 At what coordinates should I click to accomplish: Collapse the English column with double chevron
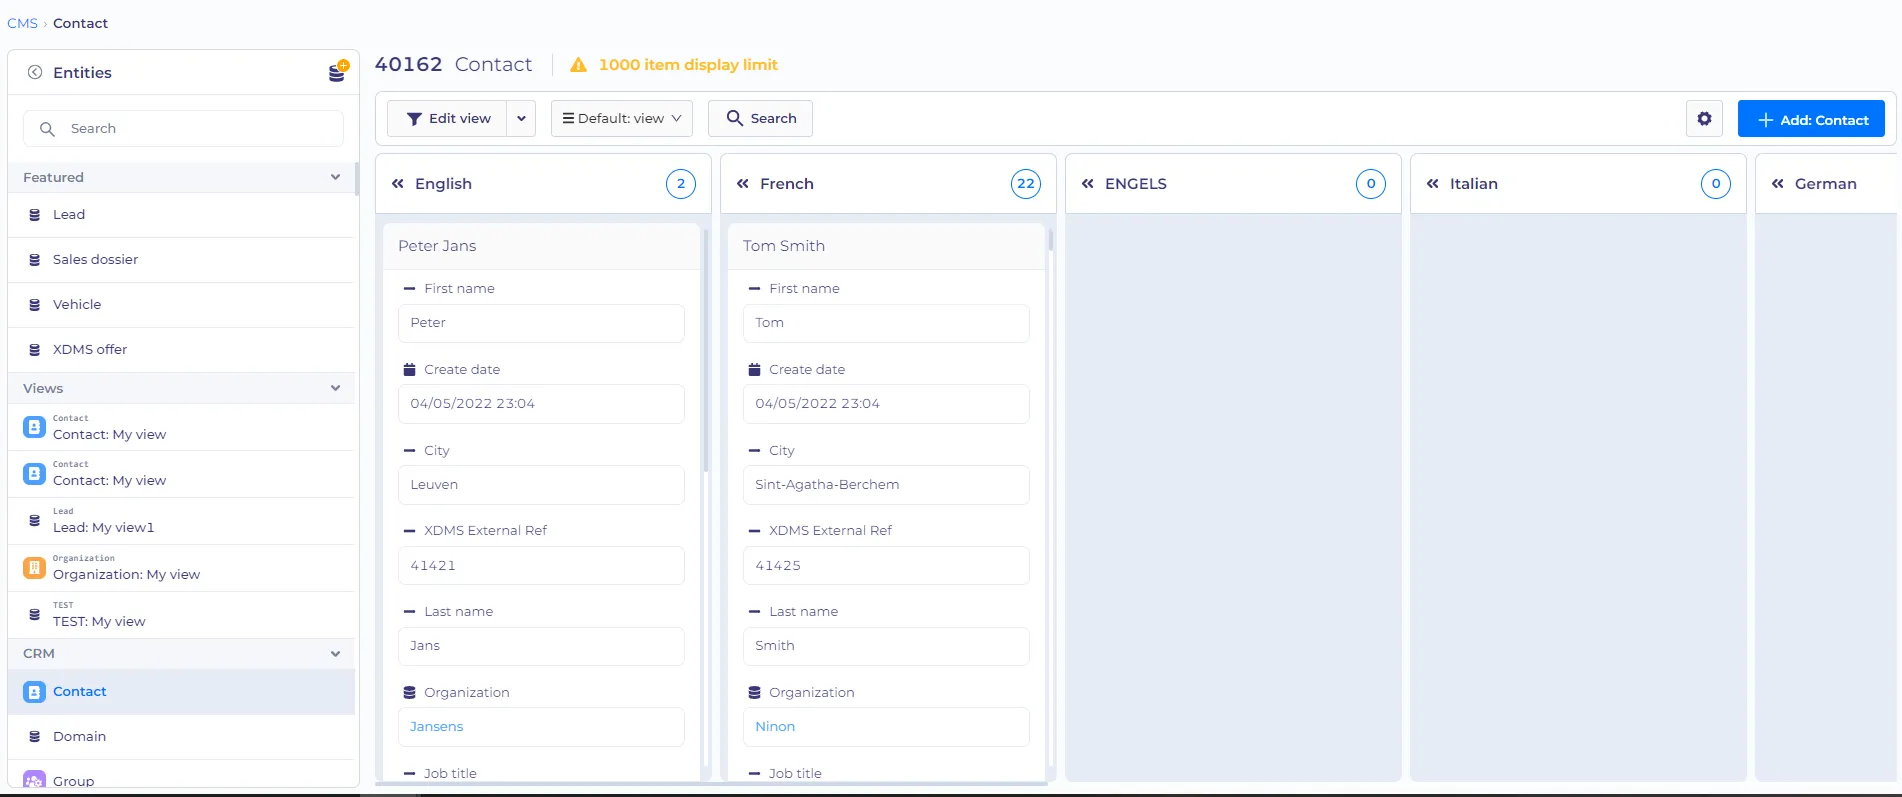(x=398, y=184)
